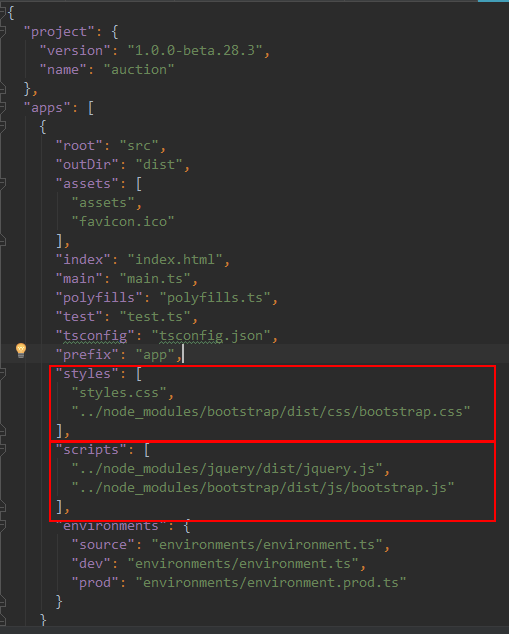This screenshot has width=509, height=634.
Task: Click the underlined "tsconfig" key
Action: 95,336
